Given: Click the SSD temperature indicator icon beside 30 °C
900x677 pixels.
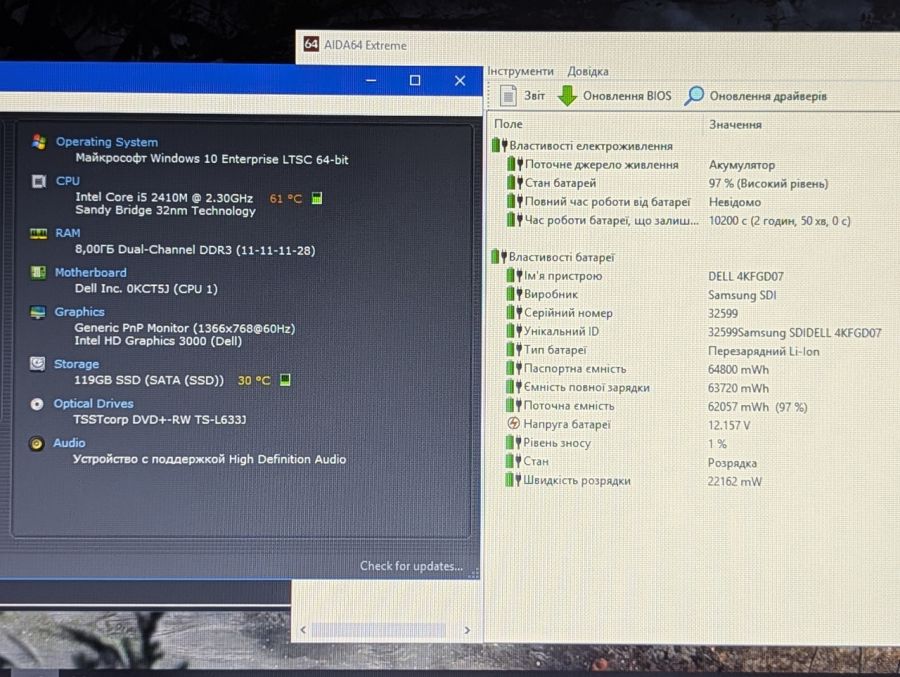Looking at the screenshot, I should coord(285,380).
